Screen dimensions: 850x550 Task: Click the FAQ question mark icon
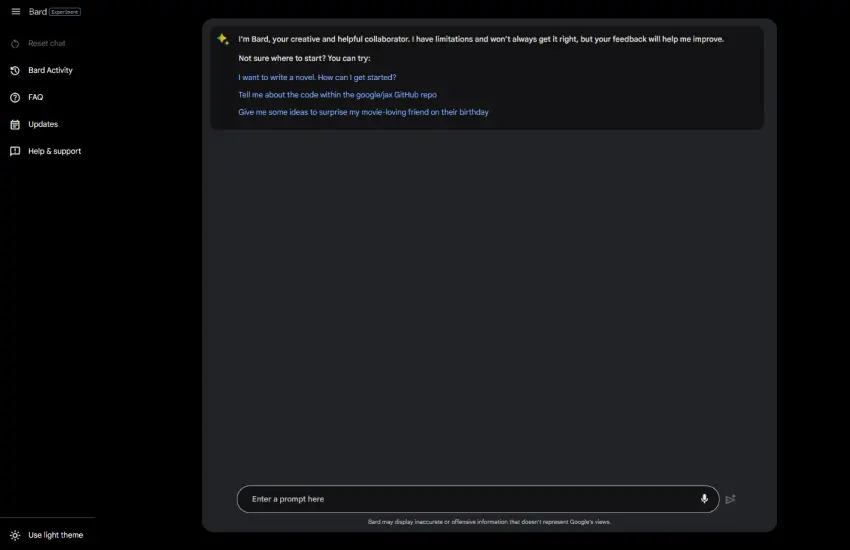tap(15, 98)
